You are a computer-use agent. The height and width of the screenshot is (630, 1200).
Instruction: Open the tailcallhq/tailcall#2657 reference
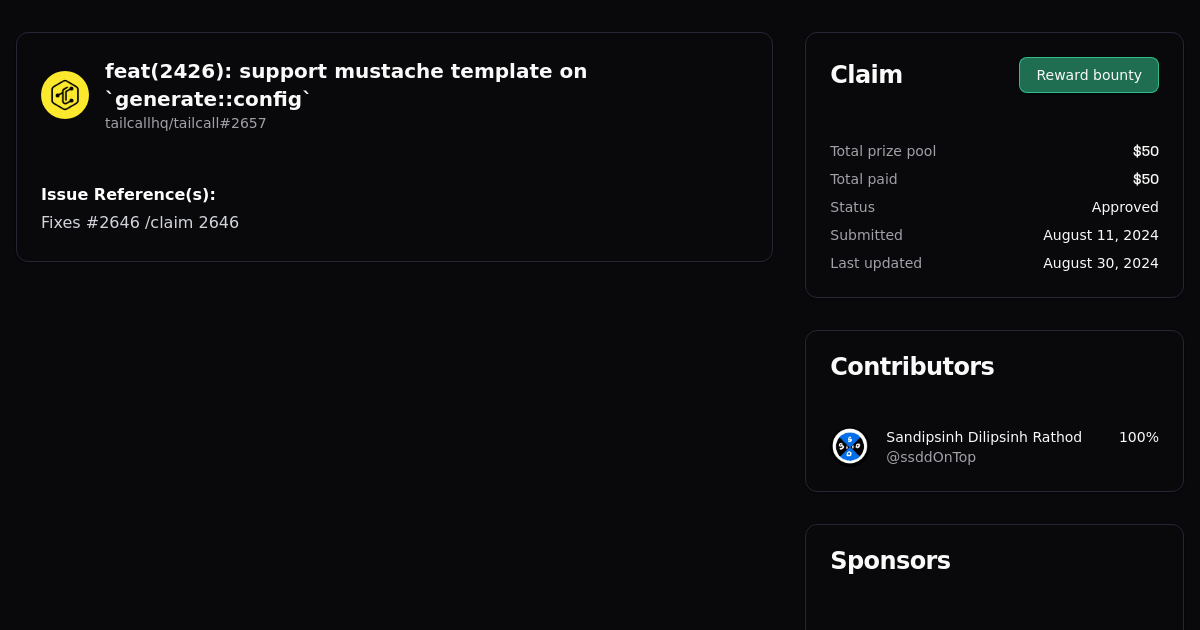[x=185, y=123]
